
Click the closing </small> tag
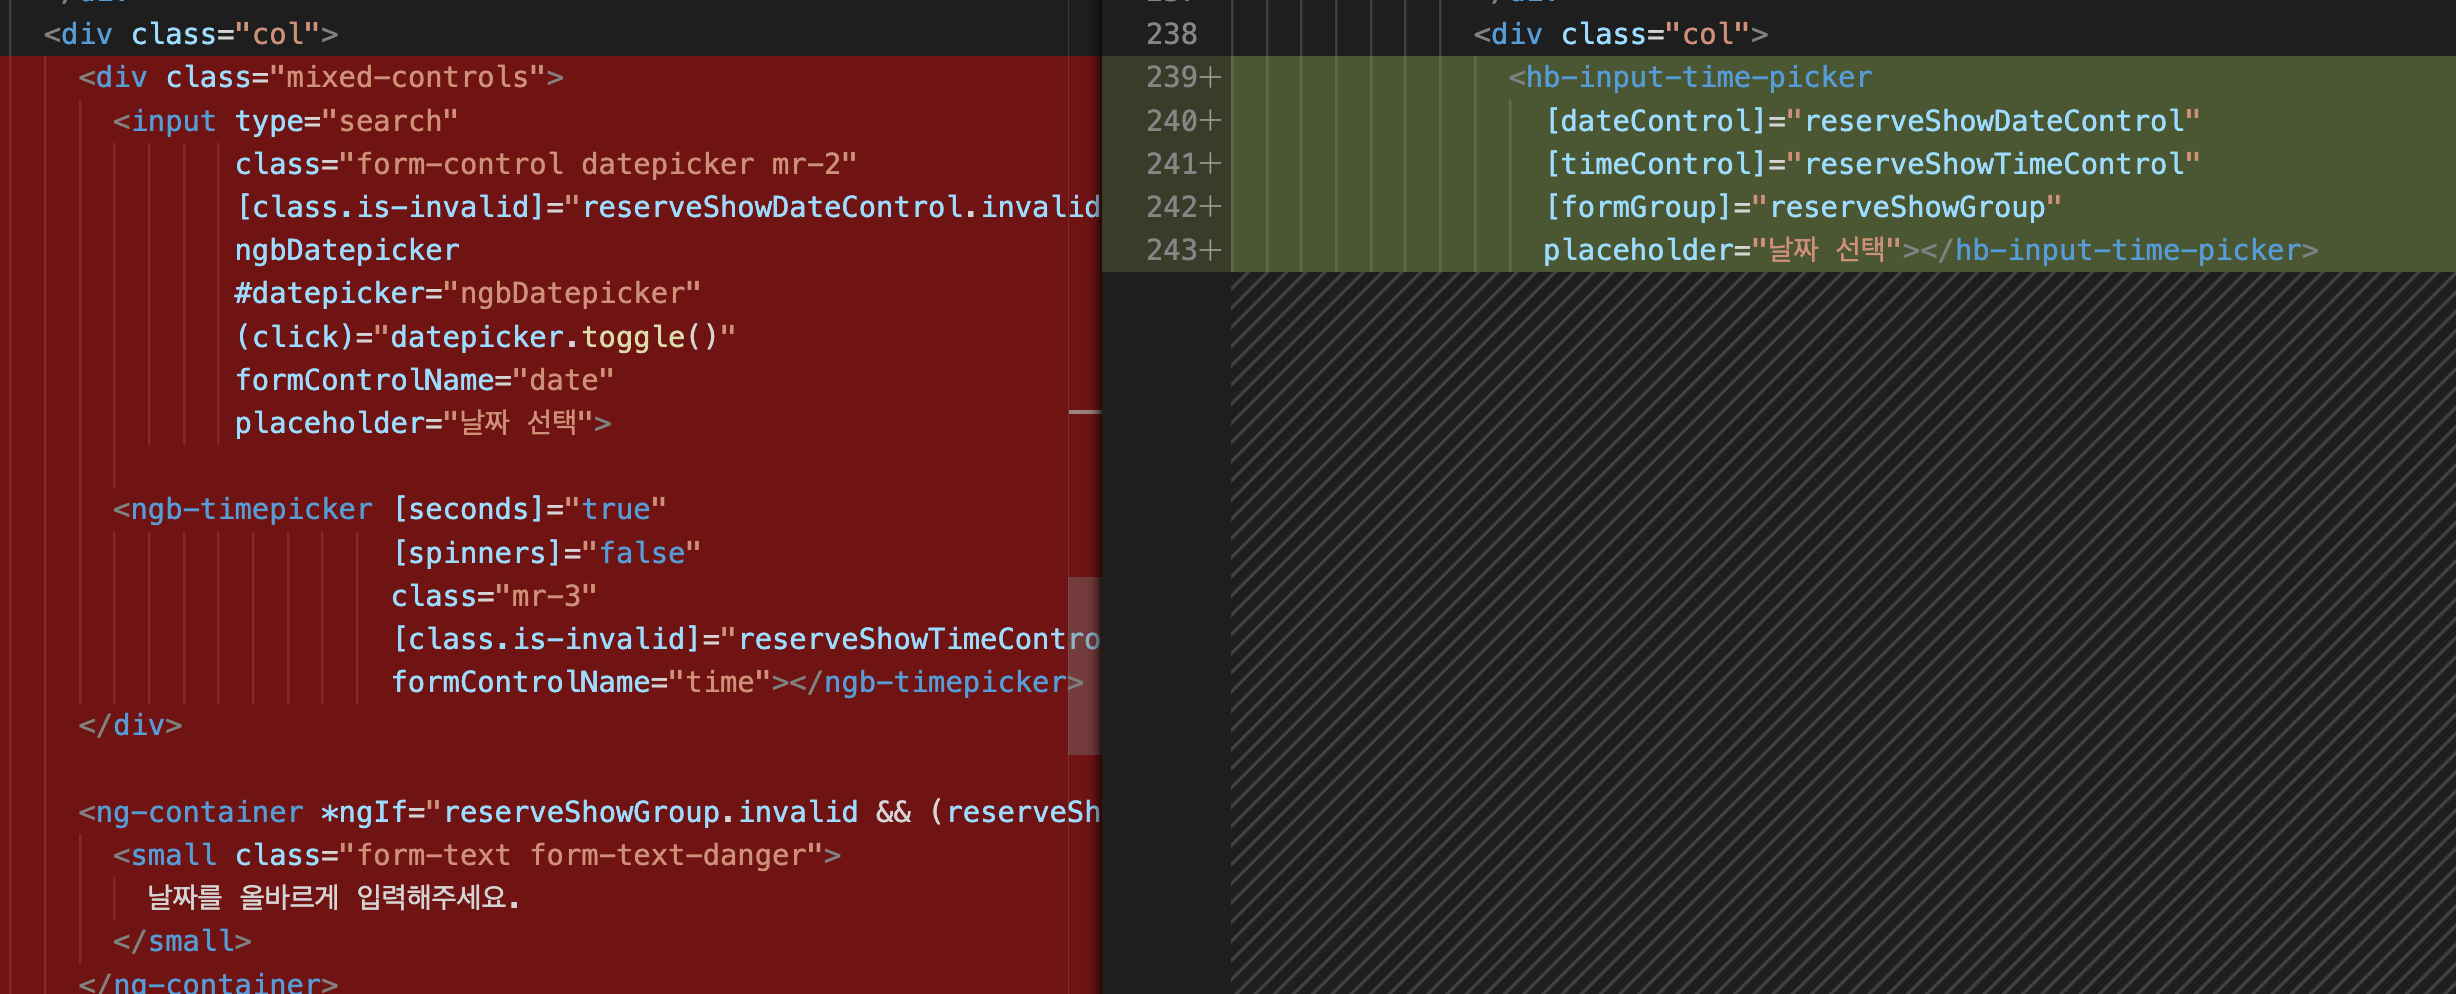pyautogui.click(x=182, y=941)
